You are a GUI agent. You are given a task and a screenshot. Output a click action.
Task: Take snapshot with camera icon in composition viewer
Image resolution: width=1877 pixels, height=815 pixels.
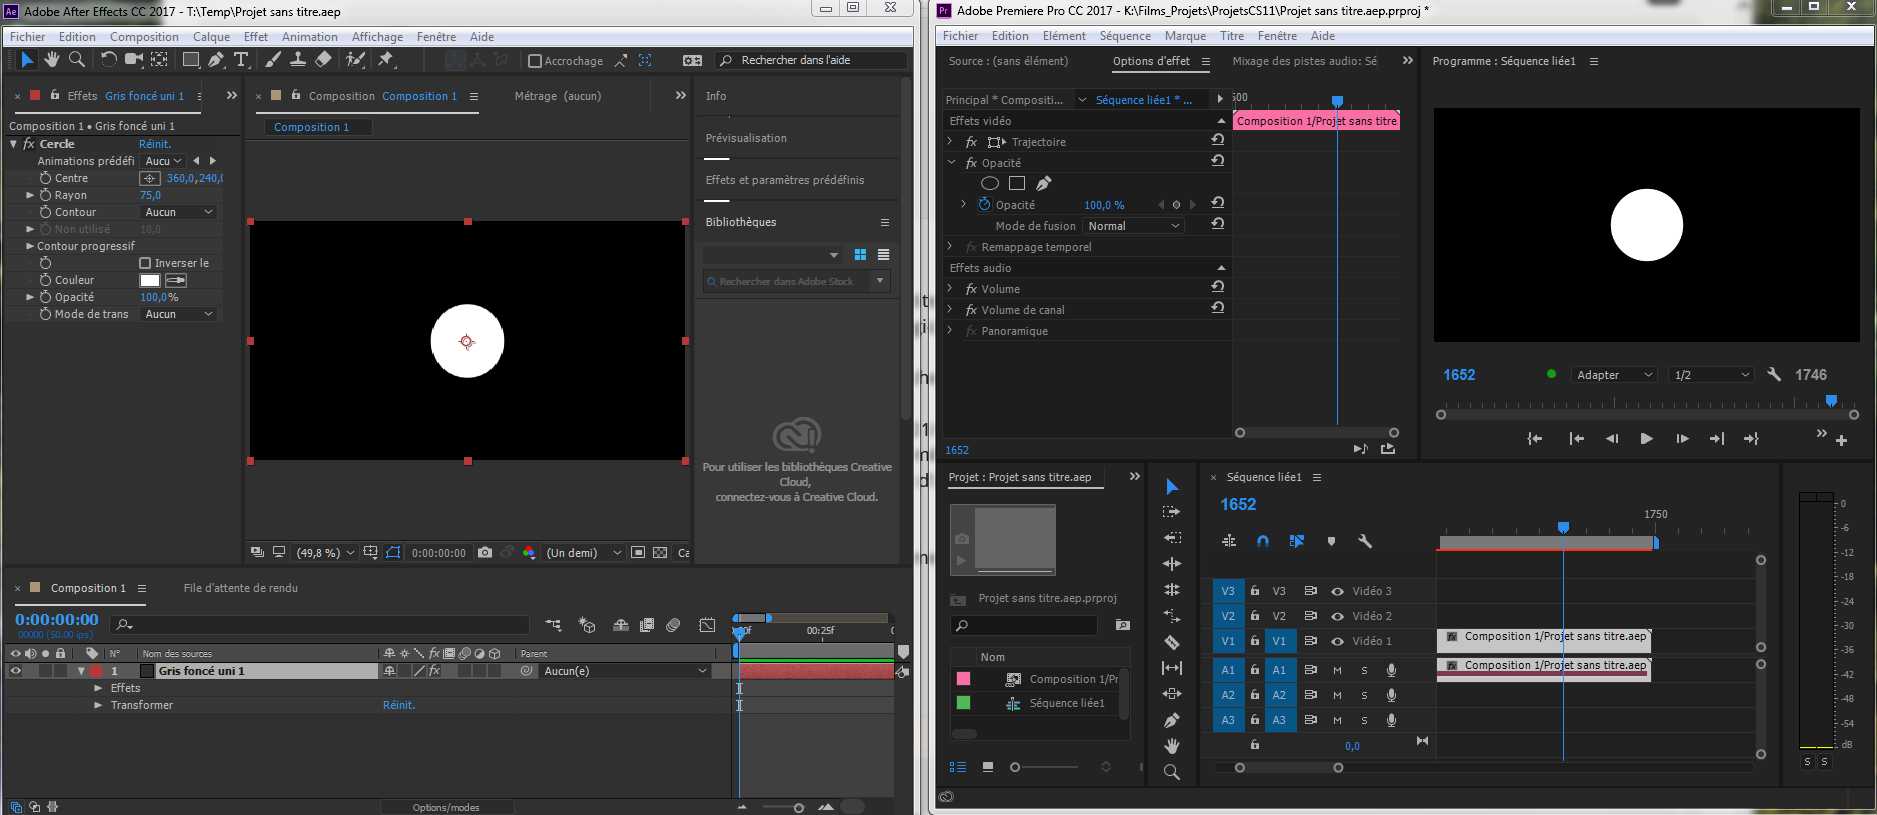pos(485,552)
